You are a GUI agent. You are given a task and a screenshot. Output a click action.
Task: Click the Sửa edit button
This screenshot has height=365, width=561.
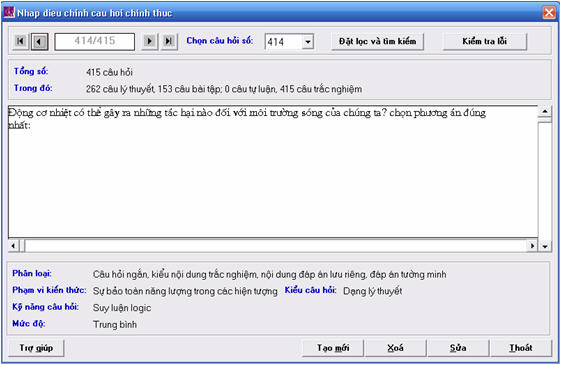coord(458,348)
